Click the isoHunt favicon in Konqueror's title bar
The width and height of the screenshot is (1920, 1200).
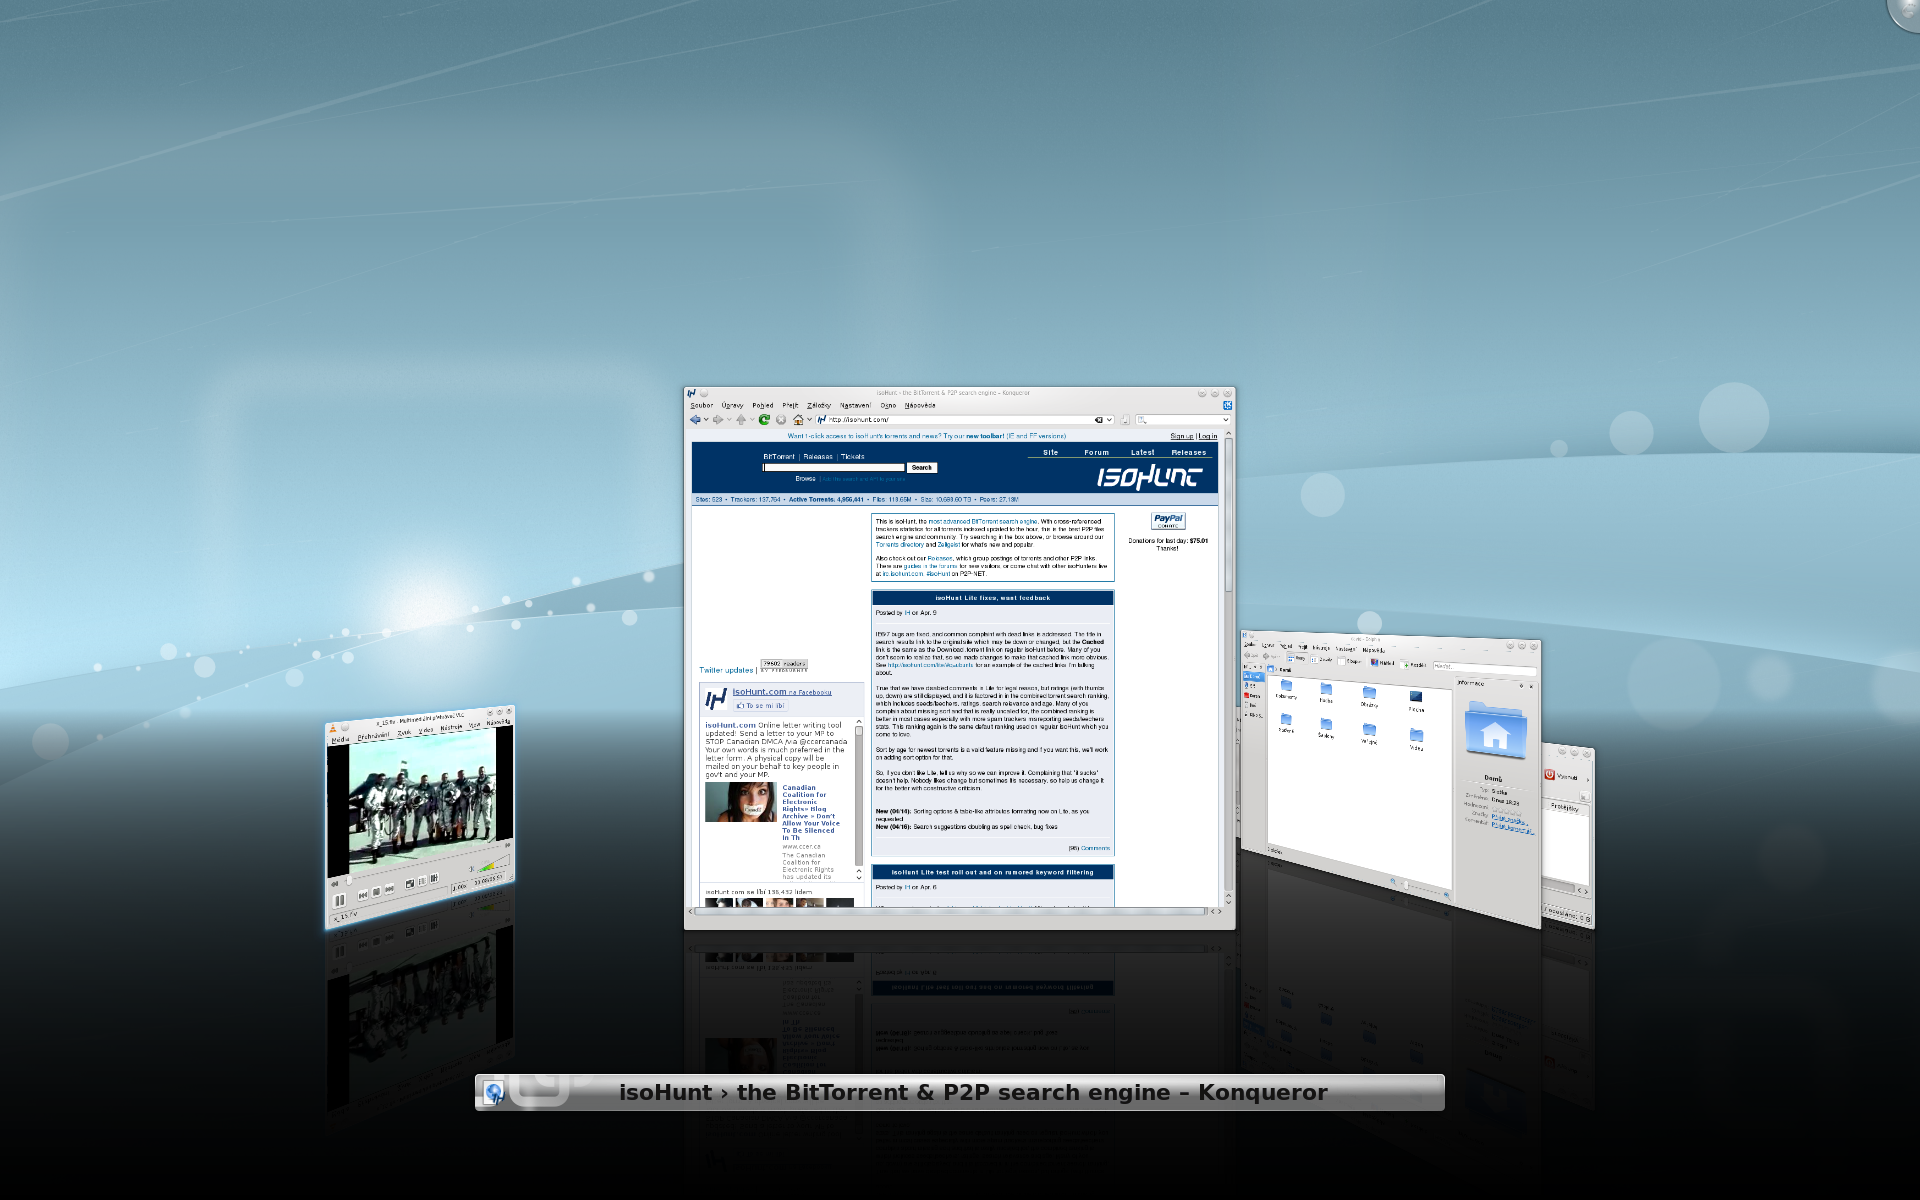coord(691,393)
